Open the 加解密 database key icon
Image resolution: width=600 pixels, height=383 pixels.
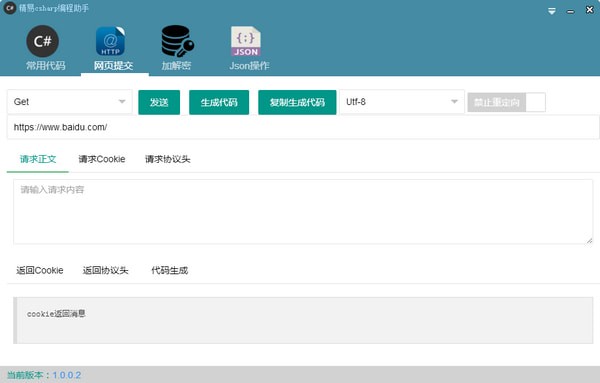(x=177, y=41)
